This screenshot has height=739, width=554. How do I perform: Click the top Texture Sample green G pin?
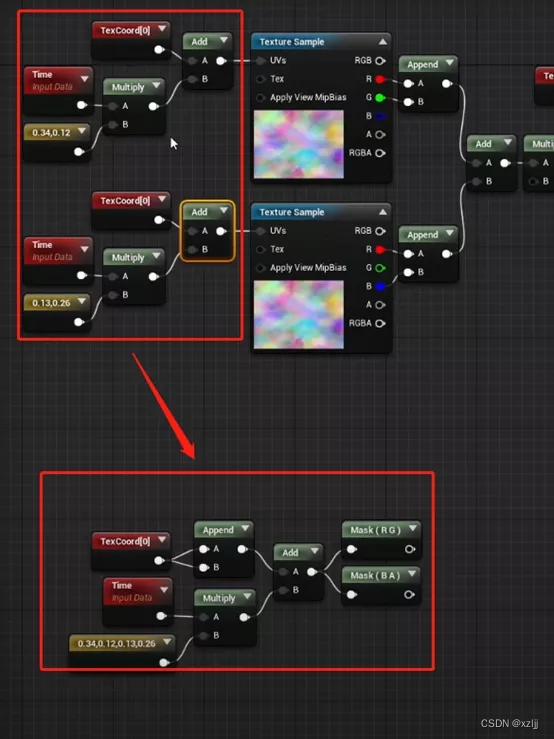(x=380, y=98)
